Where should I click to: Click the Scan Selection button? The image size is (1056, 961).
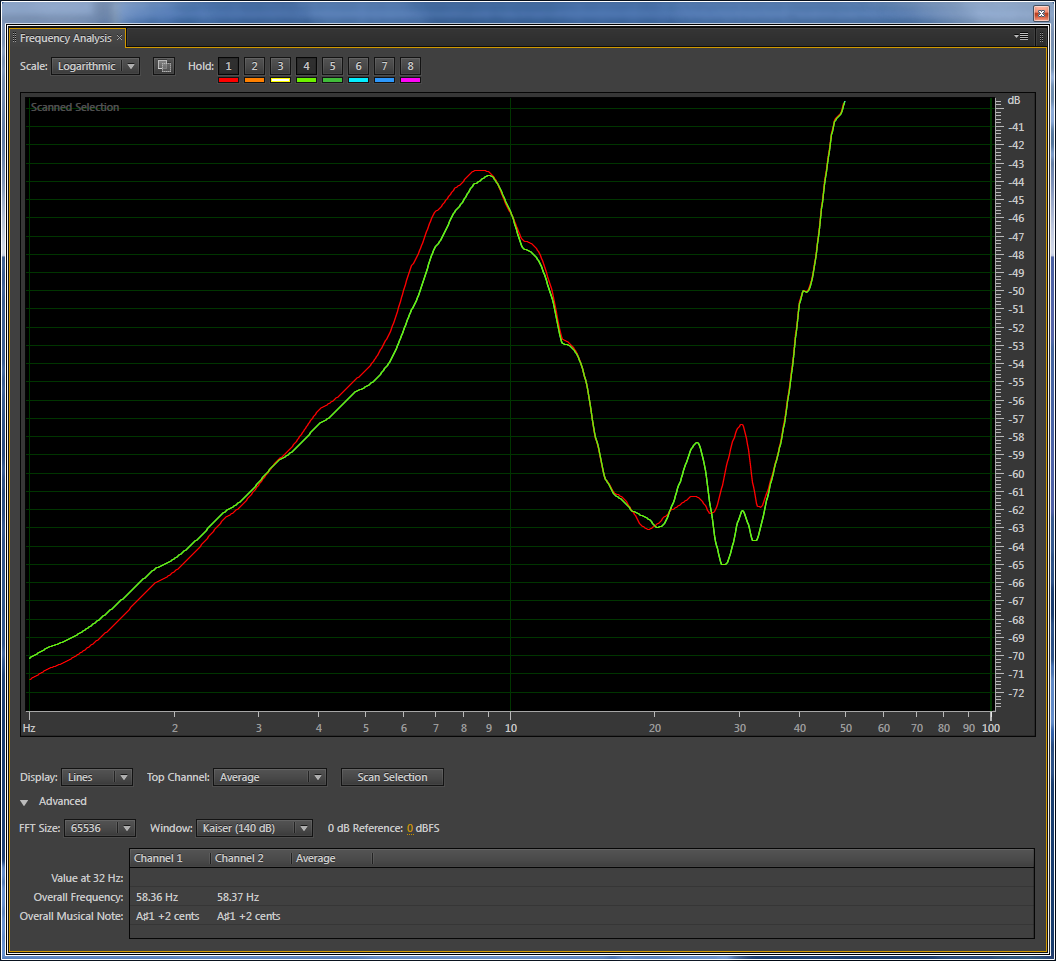click(x=392, y=777)
